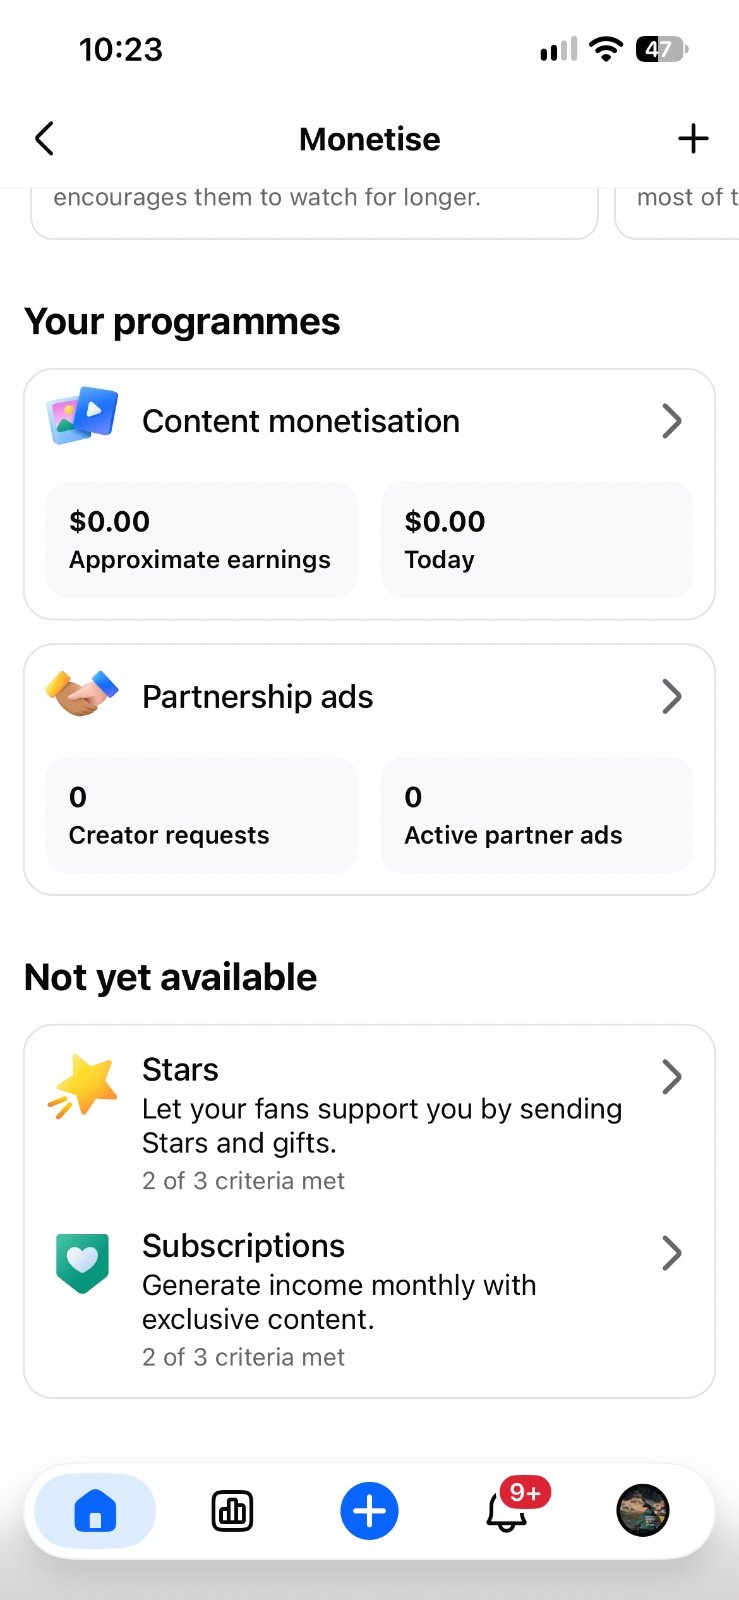The image size is (739, 1600).
Task: Go back using the left arrow icon
Action: click(x=44, y=139)
